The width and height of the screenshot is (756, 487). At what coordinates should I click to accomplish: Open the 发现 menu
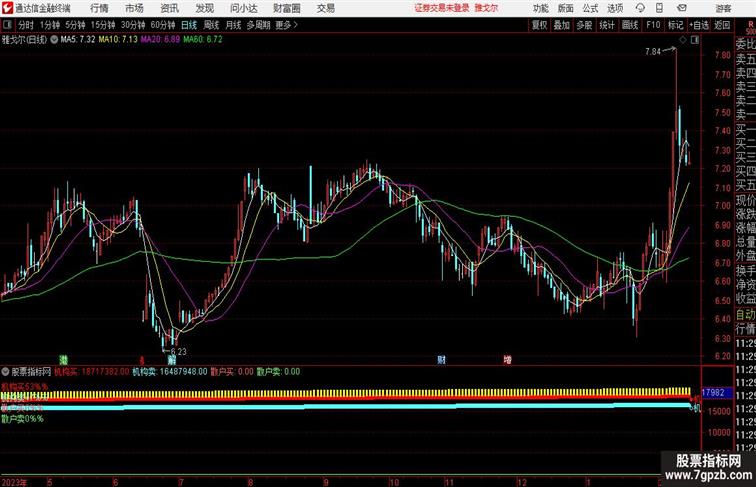204,8
